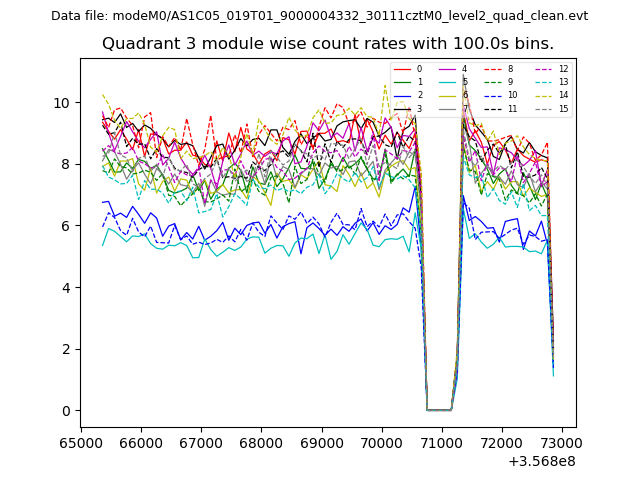Click the +3.568e8 axis offset label
The image size is (640, 480).
point(542,461)
